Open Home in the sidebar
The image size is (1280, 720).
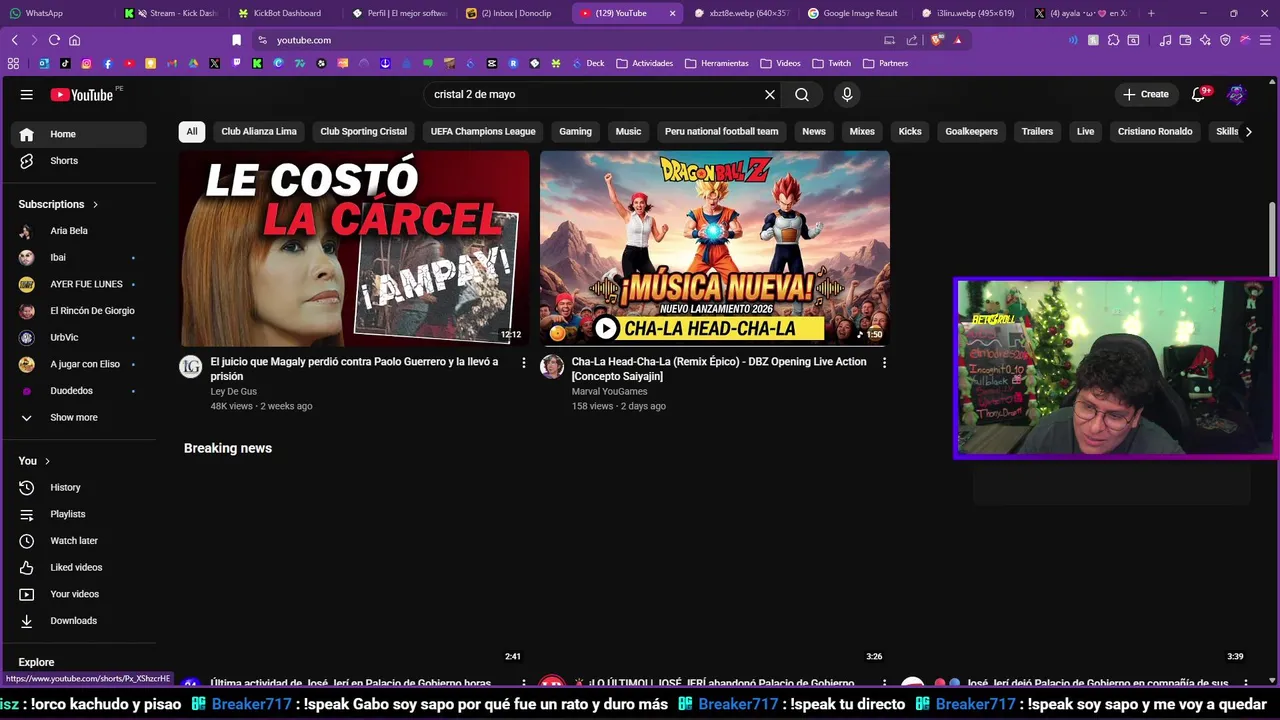coord(79,134)
